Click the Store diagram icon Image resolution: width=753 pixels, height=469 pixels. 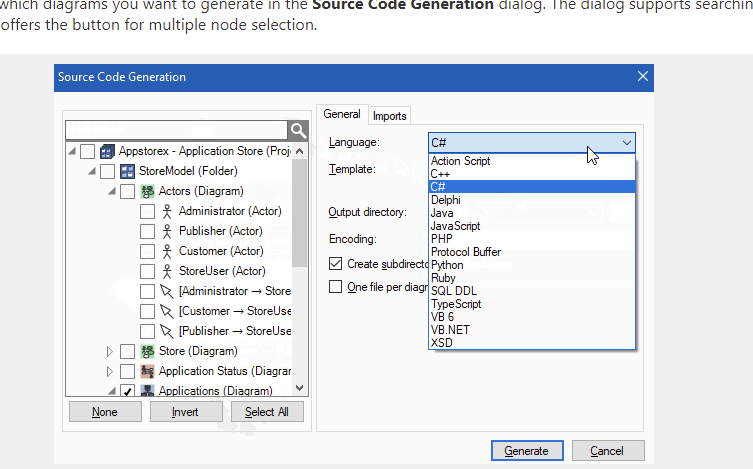147,351
